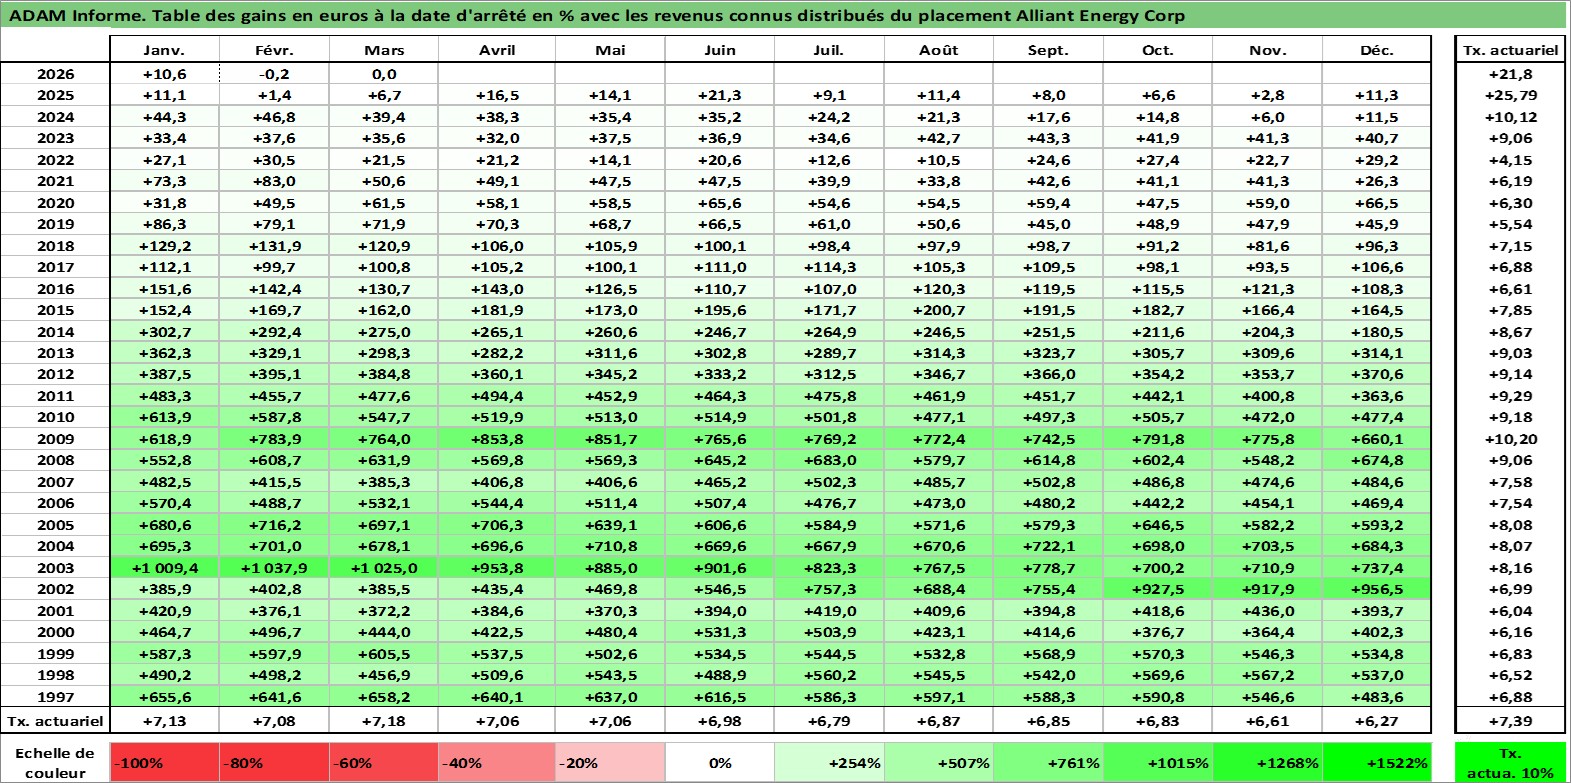Click the '-0,2' cell for February 2026

(274, 74)
